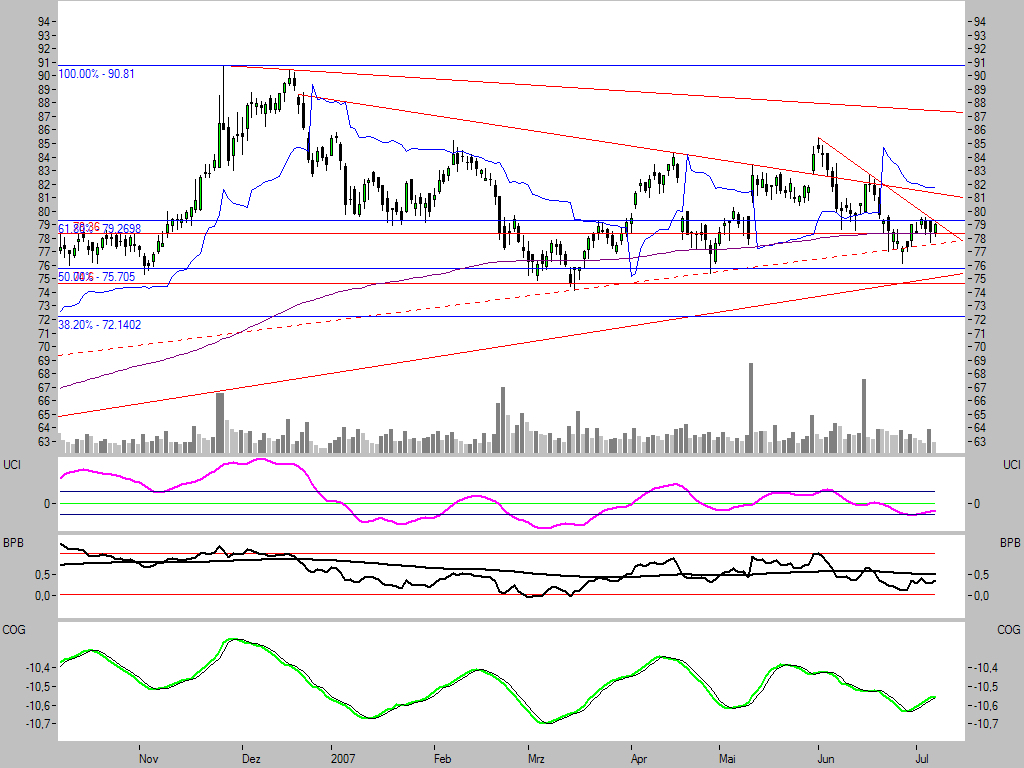Click the BPB panel label on the left
This screenshot has width=1024, height=768.
click(x=12, y=543)
